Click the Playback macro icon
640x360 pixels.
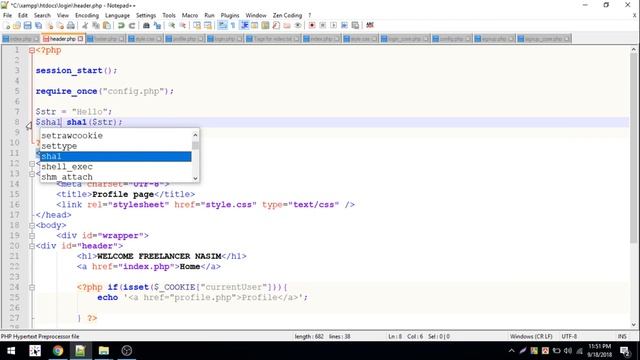(333, 25)
